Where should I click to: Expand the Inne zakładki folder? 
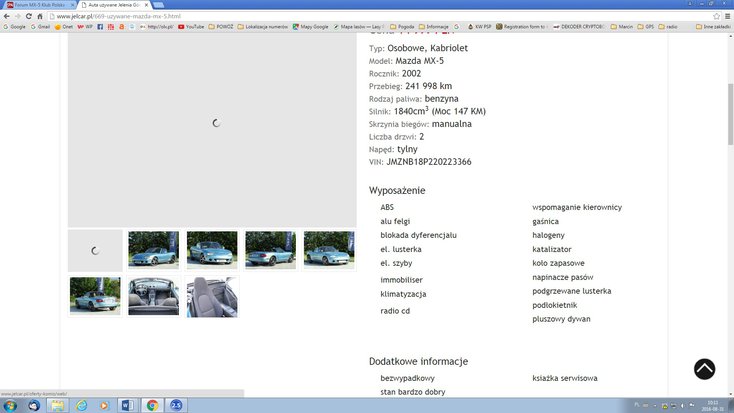(x=713, y=27)
